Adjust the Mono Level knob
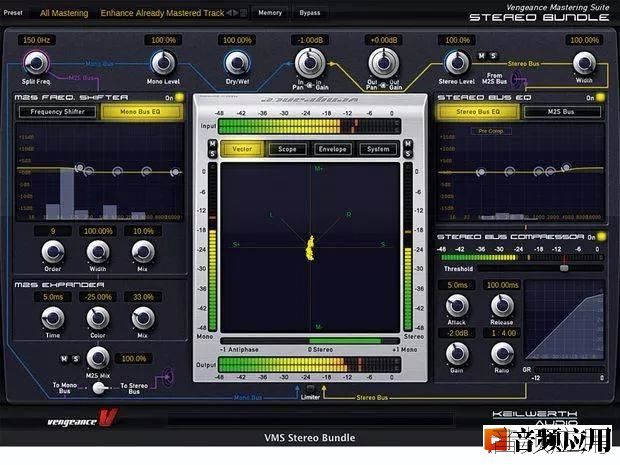Viewport: 620px width, 465px height. tap(163, 63)
